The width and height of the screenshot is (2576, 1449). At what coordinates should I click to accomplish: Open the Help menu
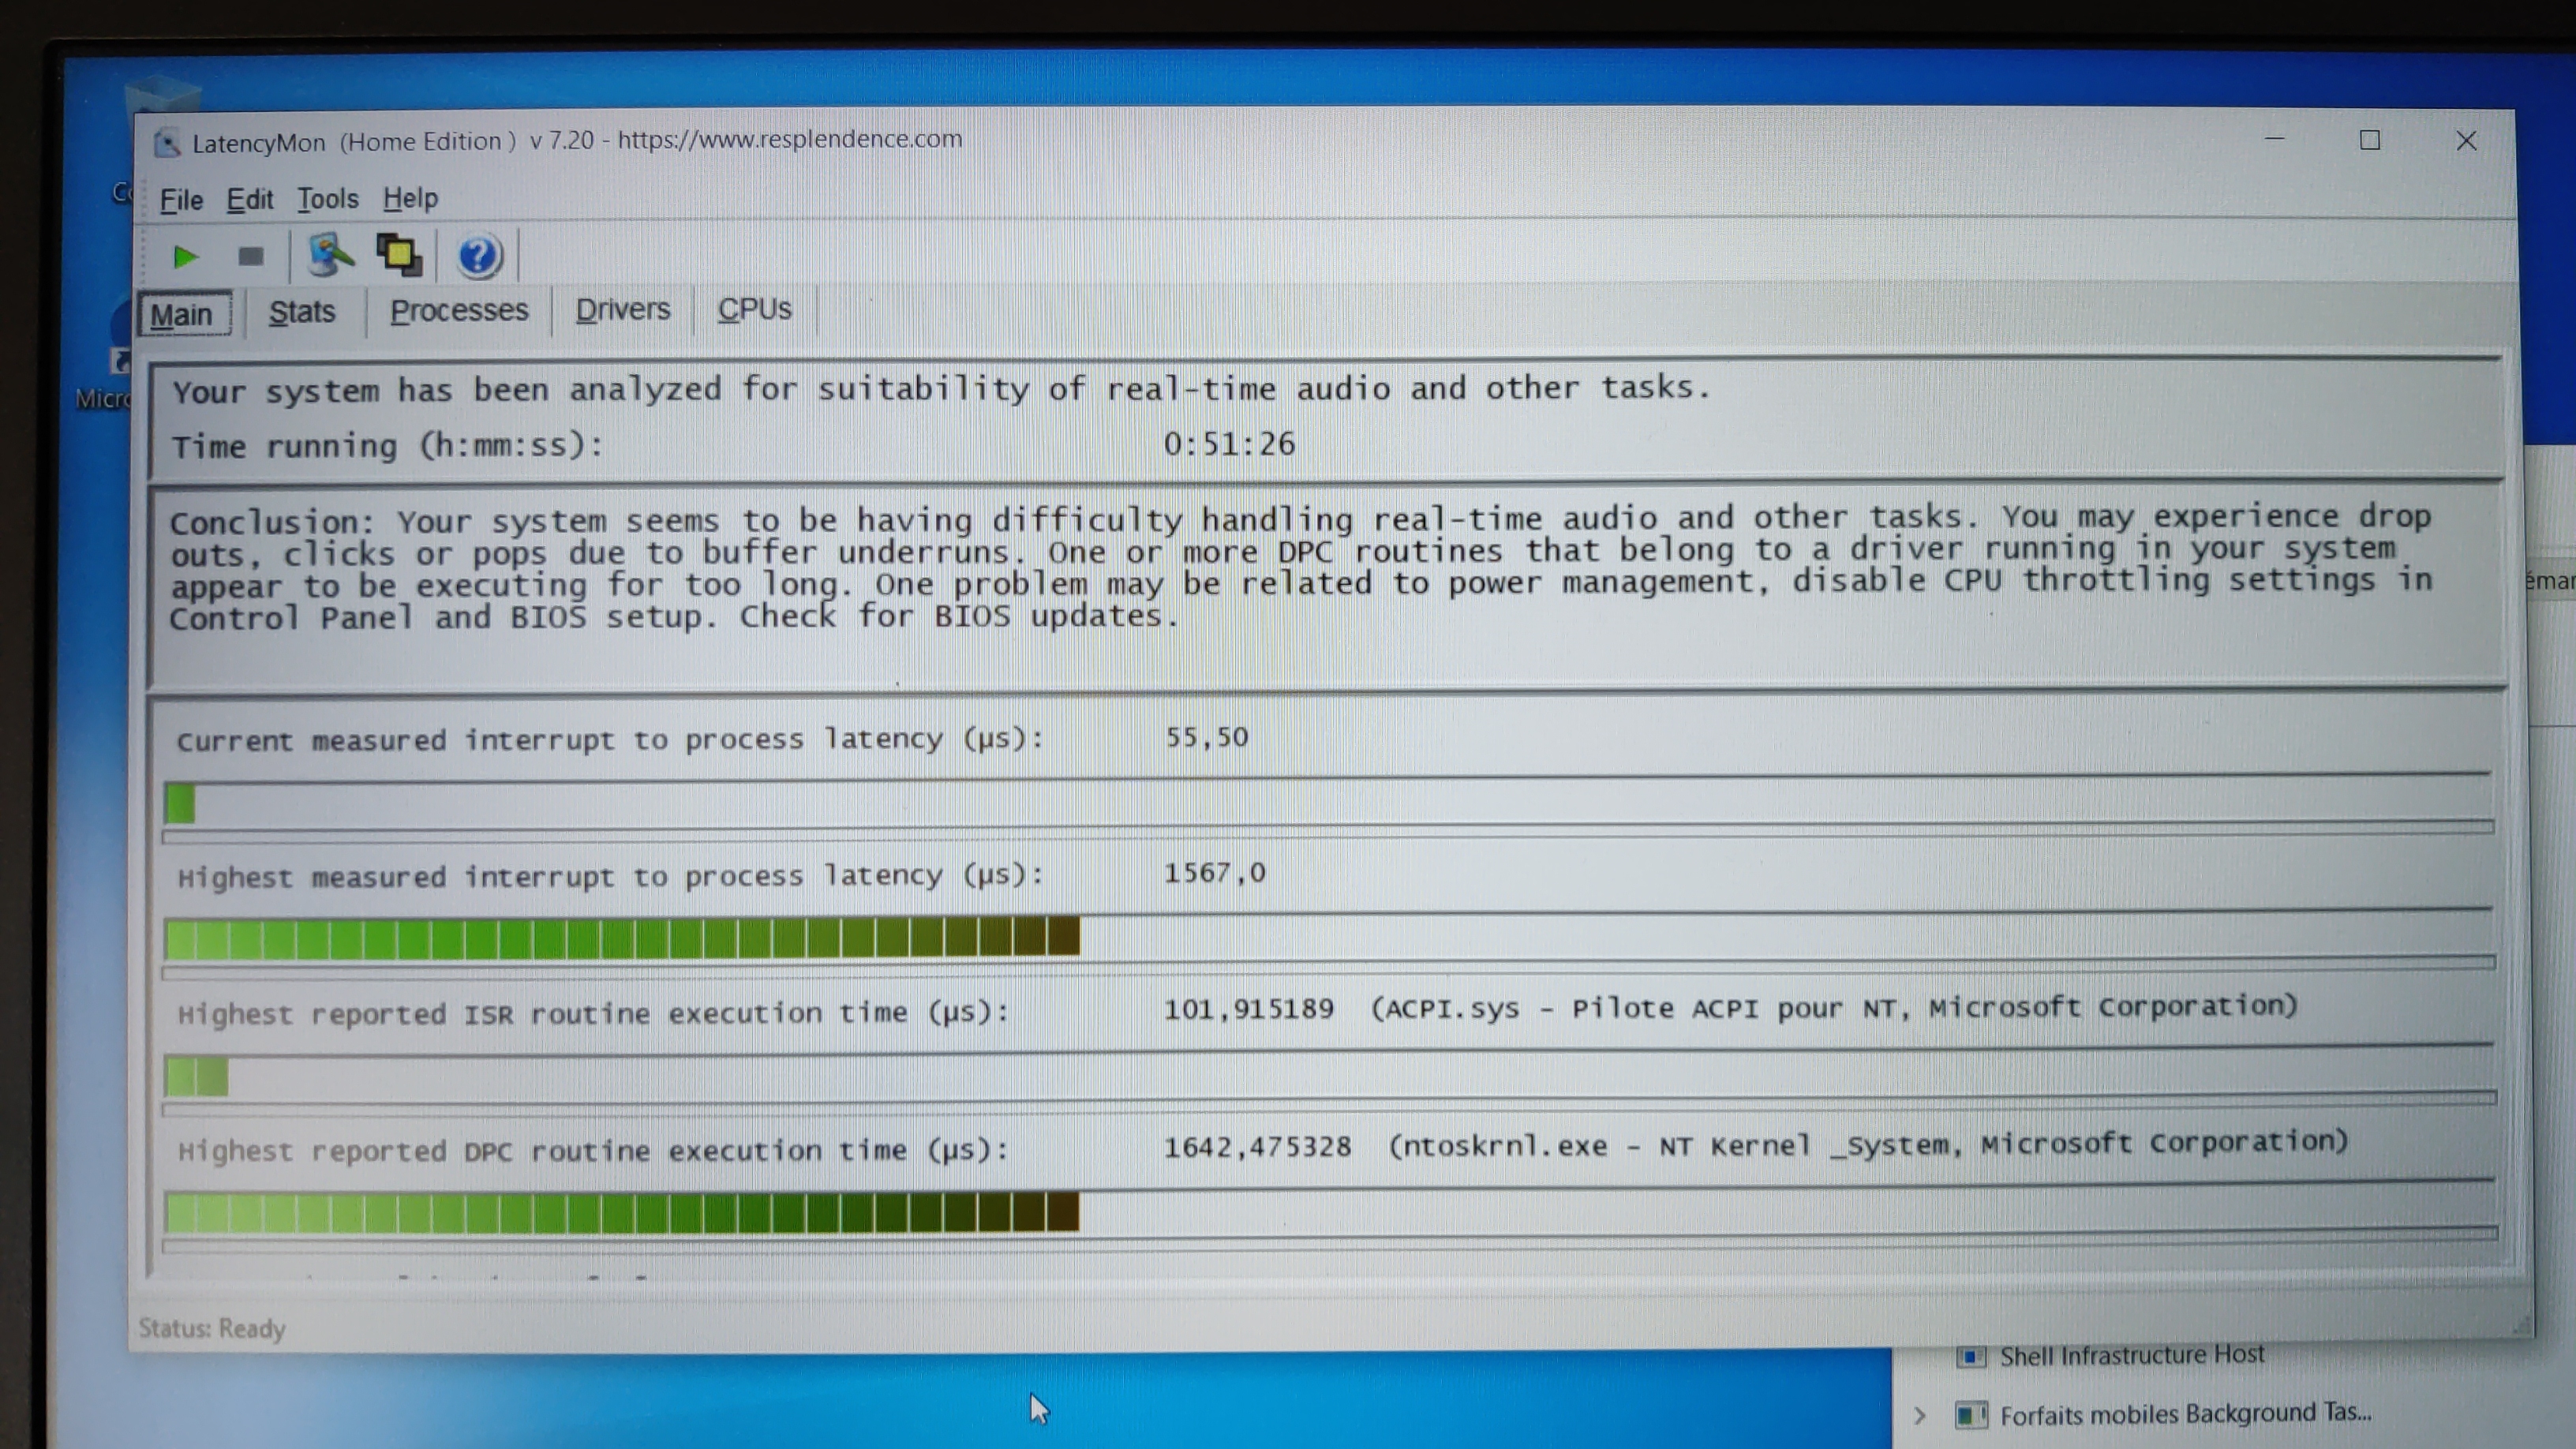pyautogui.click(x=410, y=198)
